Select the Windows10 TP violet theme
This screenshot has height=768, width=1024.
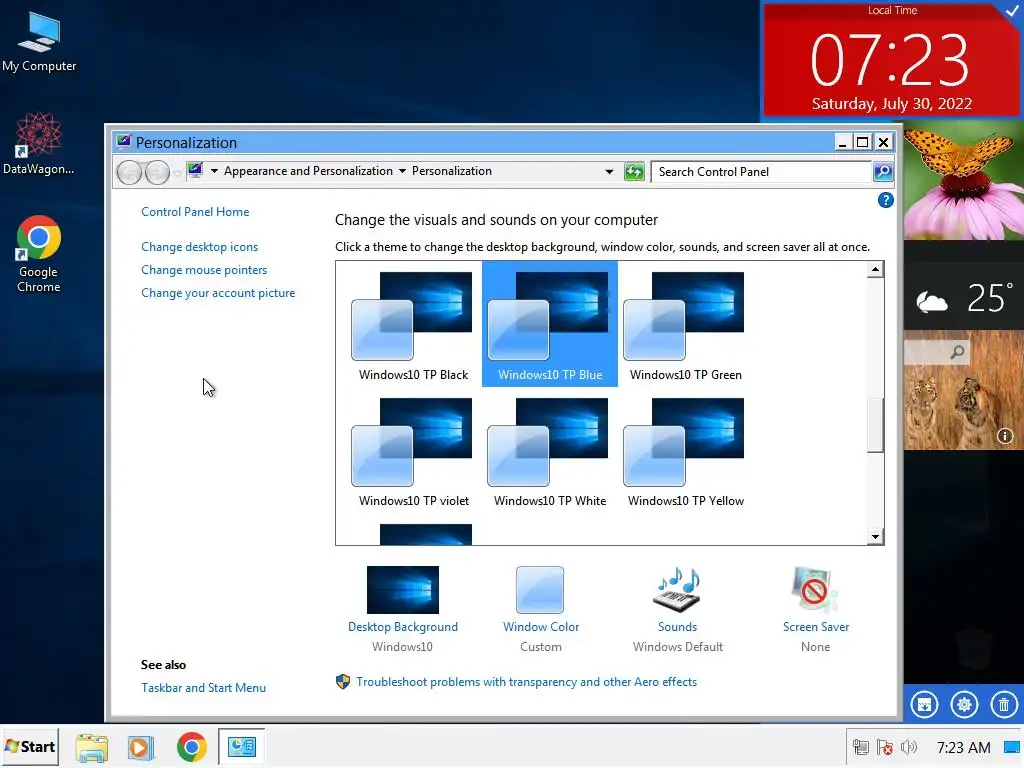[413, 451]
